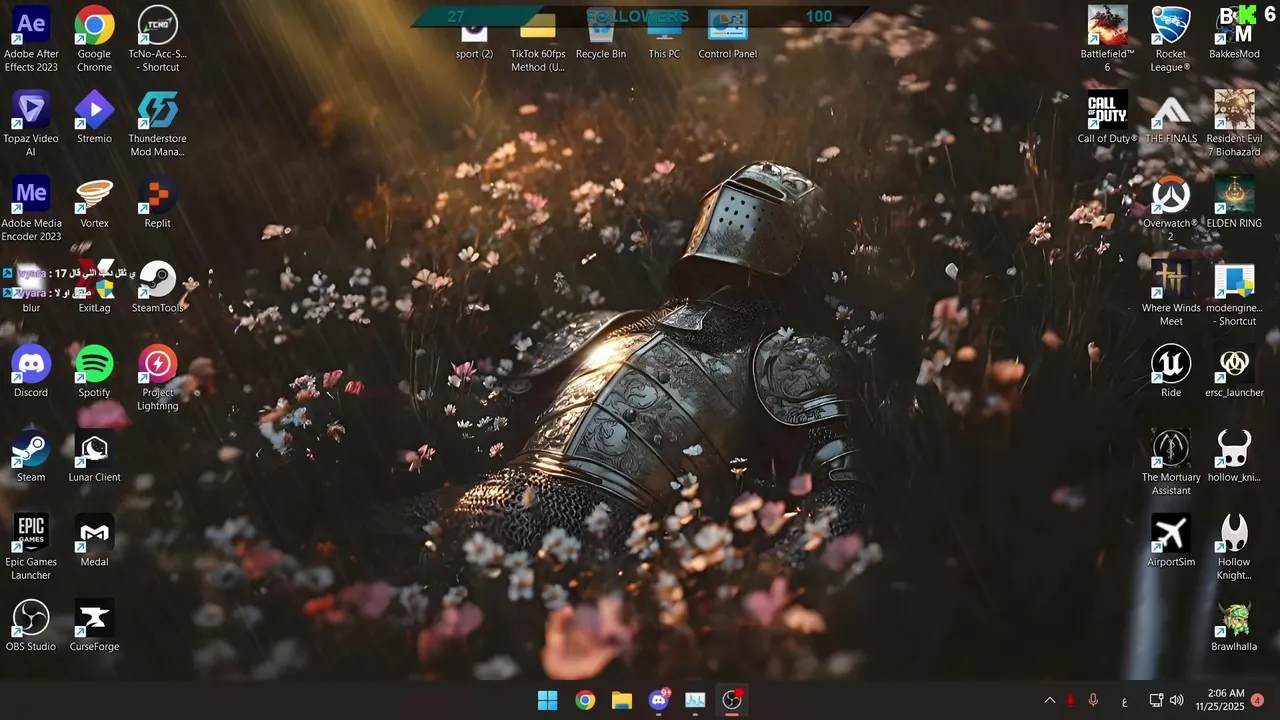Select the Battlefield 6 desktop icon

pyautogui.click(x=1107, y=40)
